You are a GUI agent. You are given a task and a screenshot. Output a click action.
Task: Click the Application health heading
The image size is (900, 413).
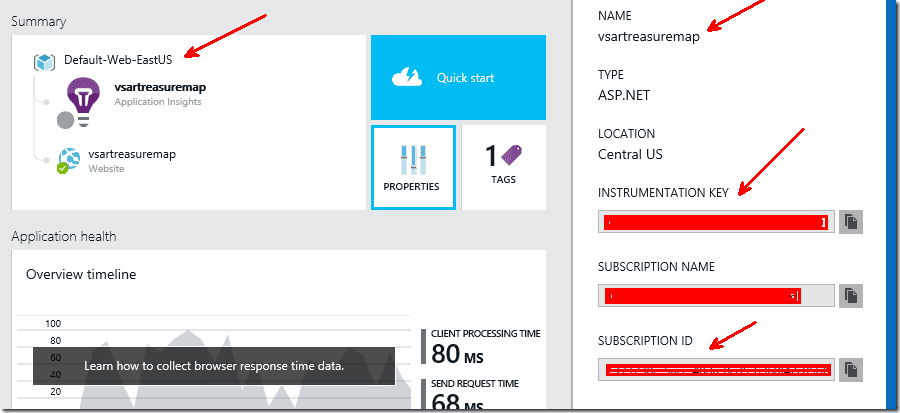click(64, 236)
